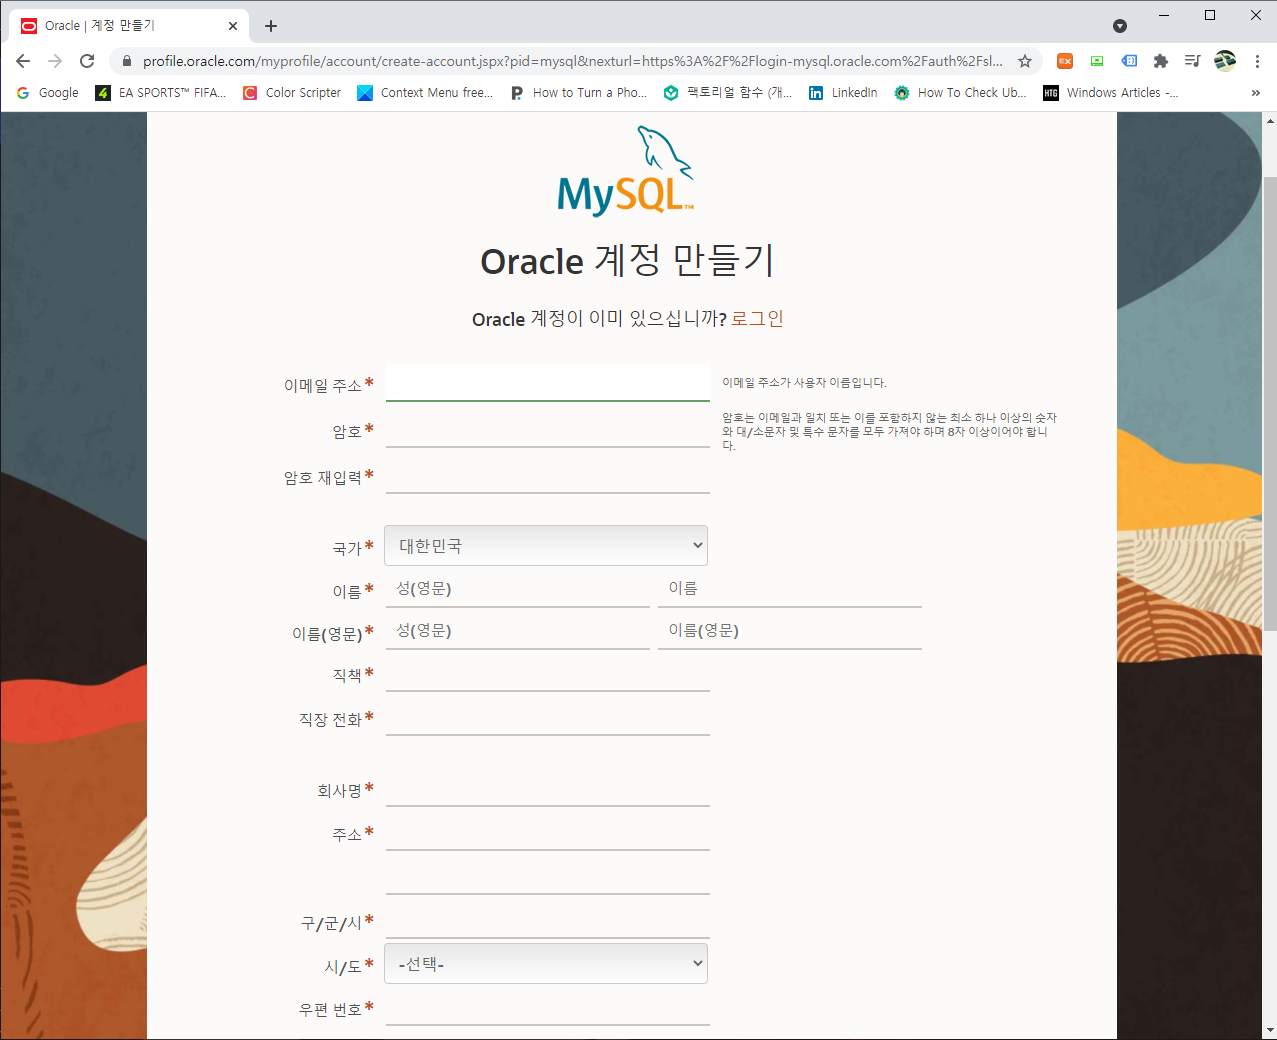Click the browser Back arrow
This screenshot has height=1040, width=1277.
tap(23, 61)
